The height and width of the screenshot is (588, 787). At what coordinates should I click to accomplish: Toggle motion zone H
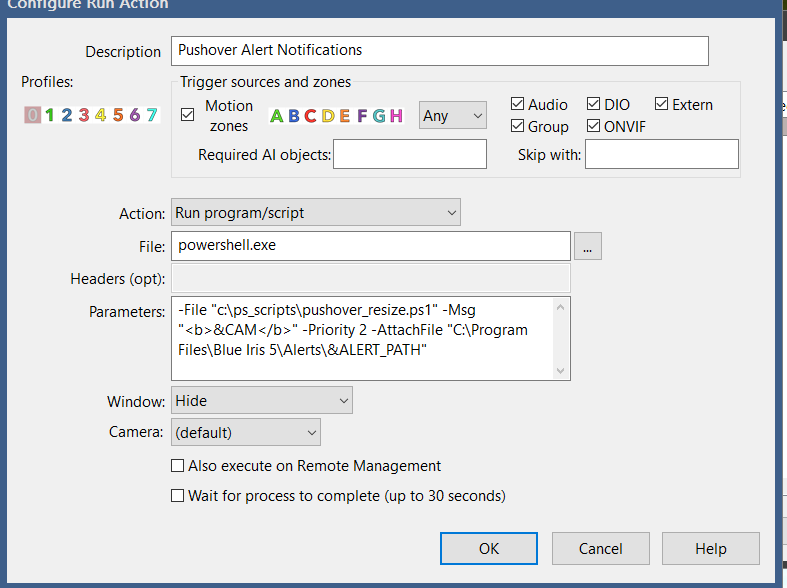[396, 116]
